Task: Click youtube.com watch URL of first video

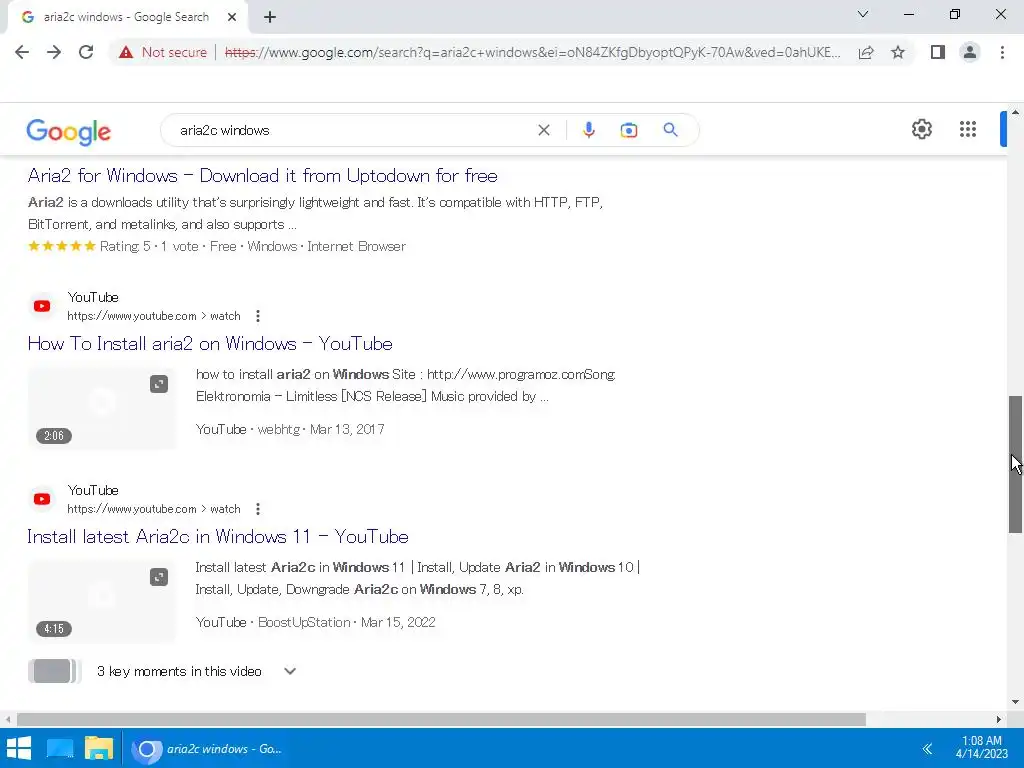Action: (154, 316)
